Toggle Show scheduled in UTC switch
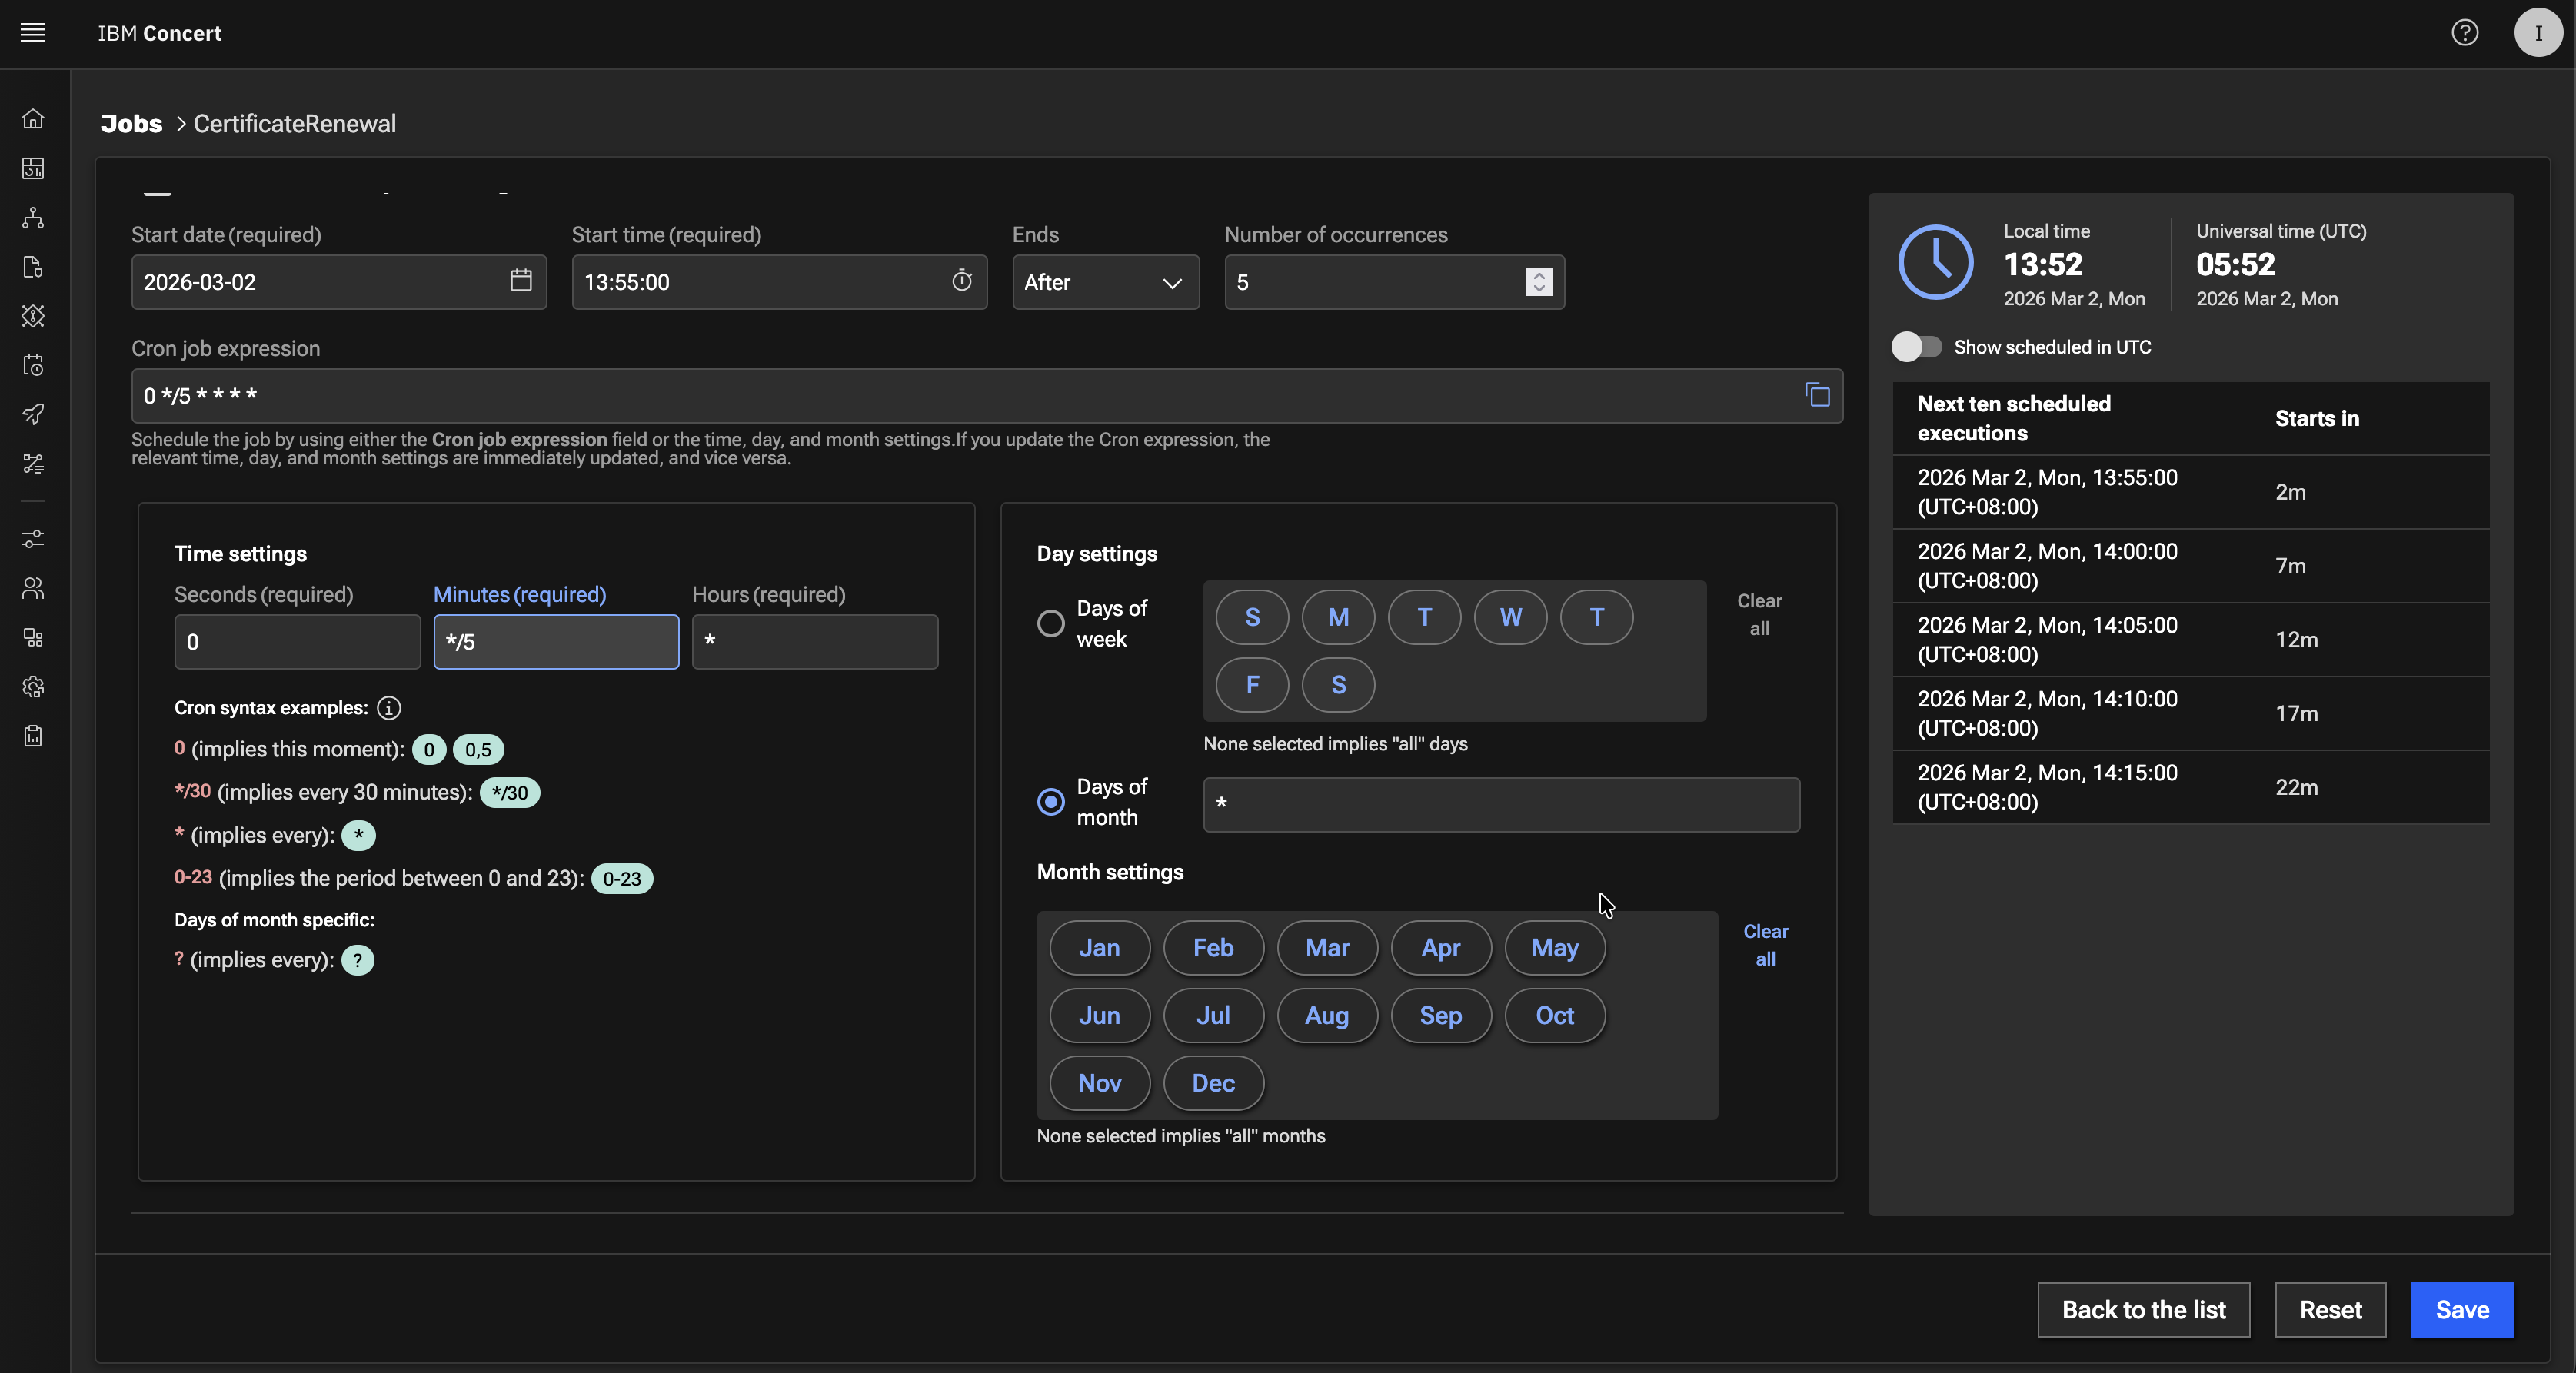Screen dimensions: 2576x1373 click(x=1916, y=347)
